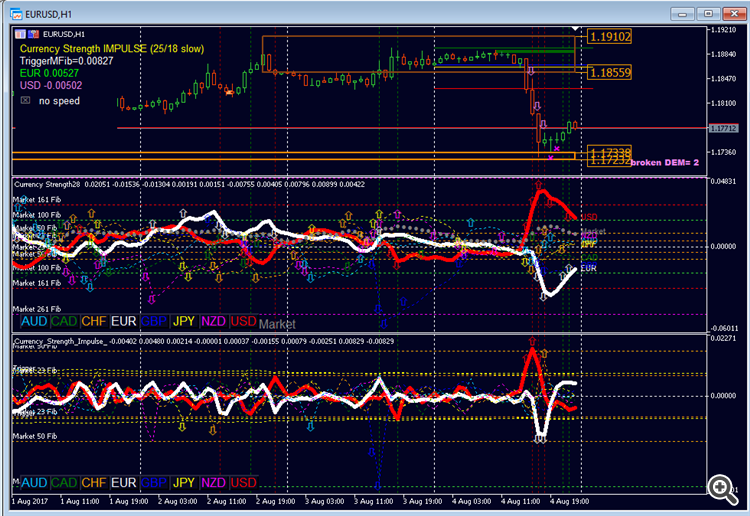This screenshot has width=750, height=516.
Task: Click NZD button in the Strength Impulse panel
Action: point(213,483)
